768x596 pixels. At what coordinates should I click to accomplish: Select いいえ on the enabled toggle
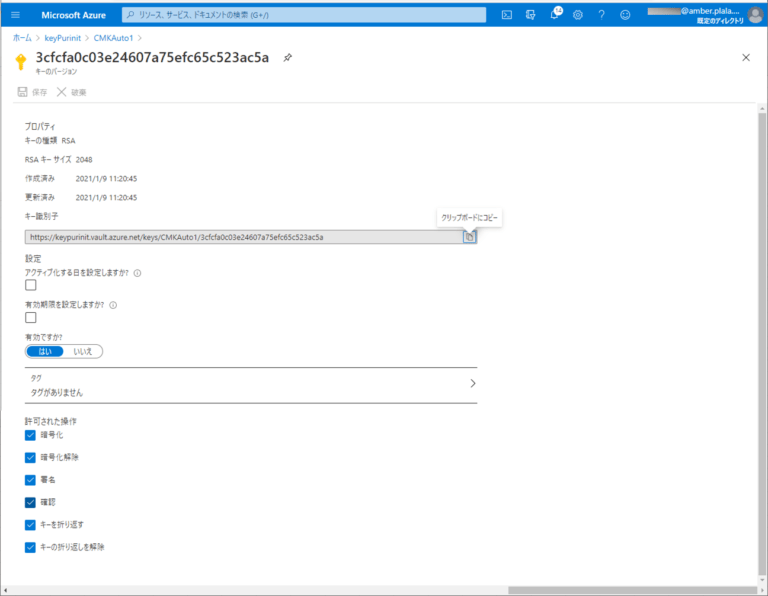pos(82,352)
